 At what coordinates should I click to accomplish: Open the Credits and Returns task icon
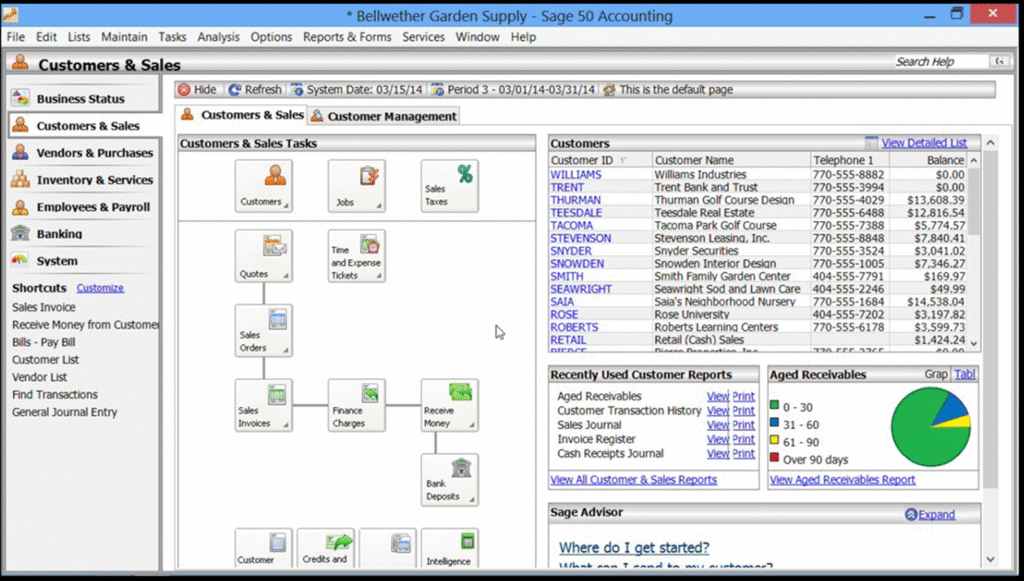(326, 548)
